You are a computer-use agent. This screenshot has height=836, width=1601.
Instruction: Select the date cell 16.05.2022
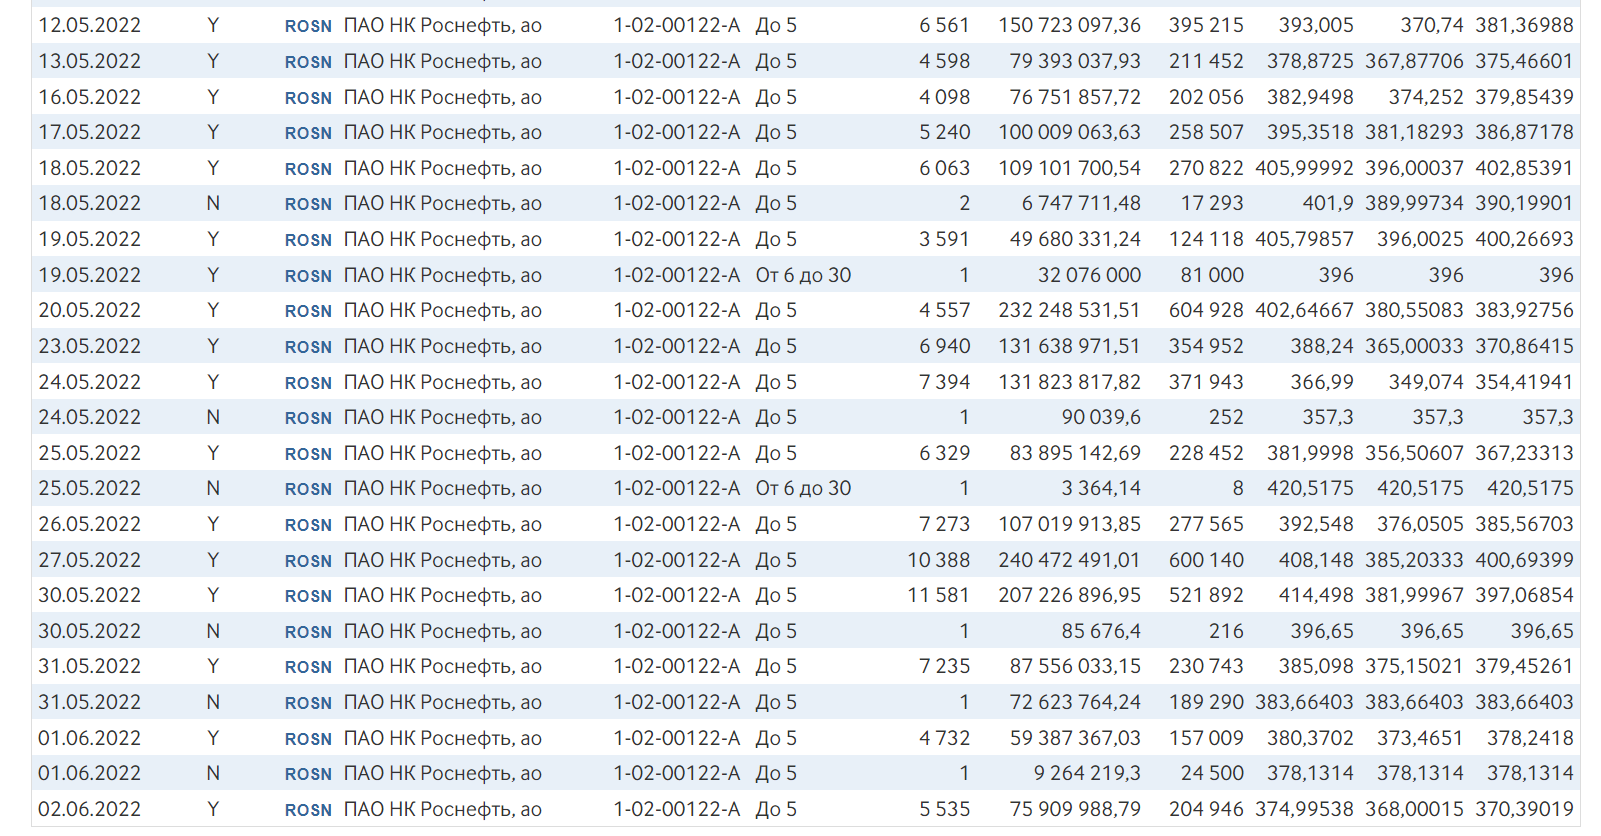point(90,97)
